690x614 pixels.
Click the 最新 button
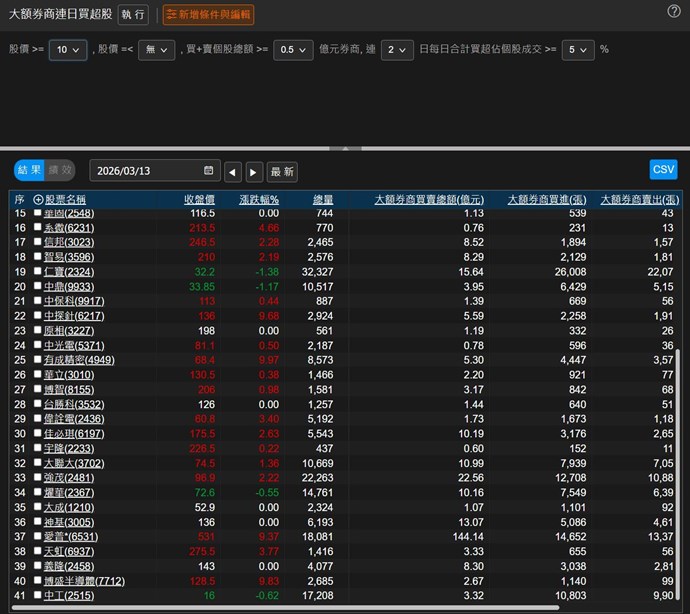click(x=282, y=172)
